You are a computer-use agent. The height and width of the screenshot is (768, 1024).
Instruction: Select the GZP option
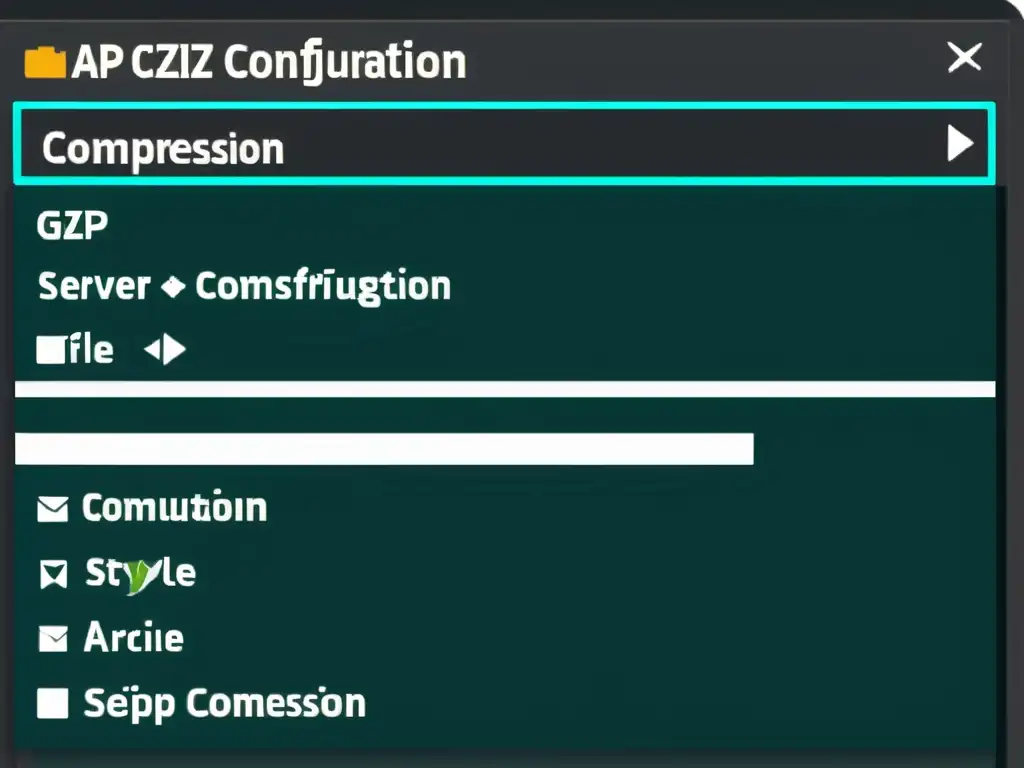pos(72,225)
